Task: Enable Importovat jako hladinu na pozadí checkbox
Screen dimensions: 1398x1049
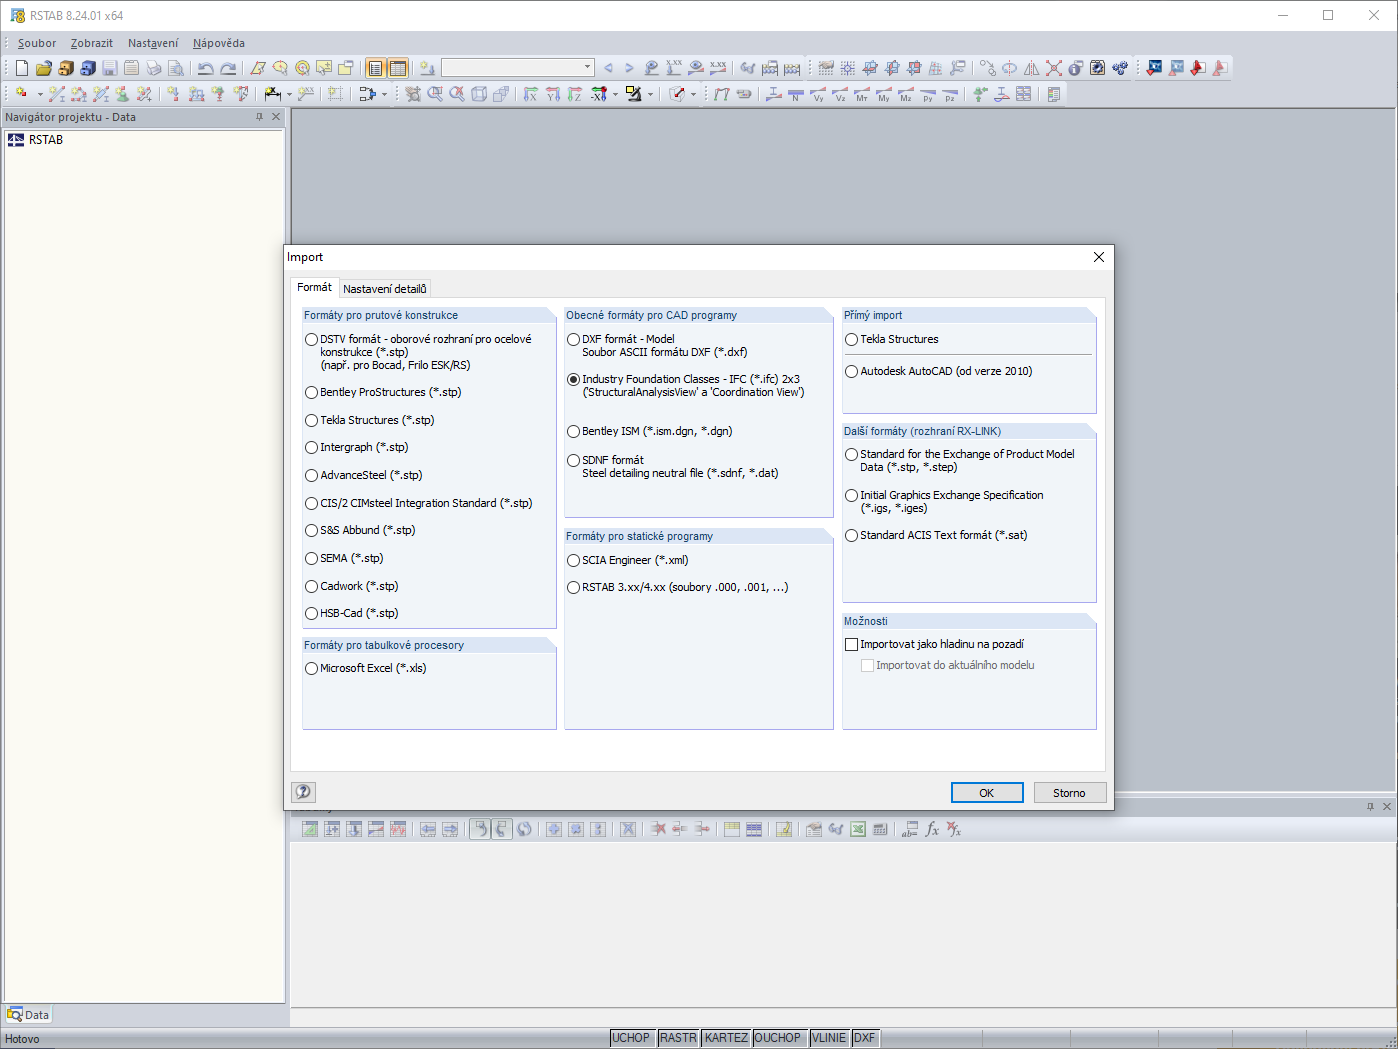Action: (x=852, y=645)
